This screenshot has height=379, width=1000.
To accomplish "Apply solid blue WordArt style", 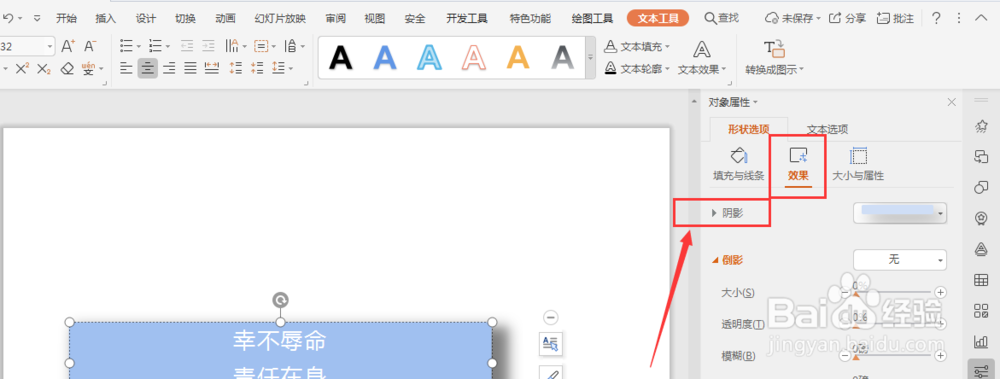I will click(x=385, y=58).
